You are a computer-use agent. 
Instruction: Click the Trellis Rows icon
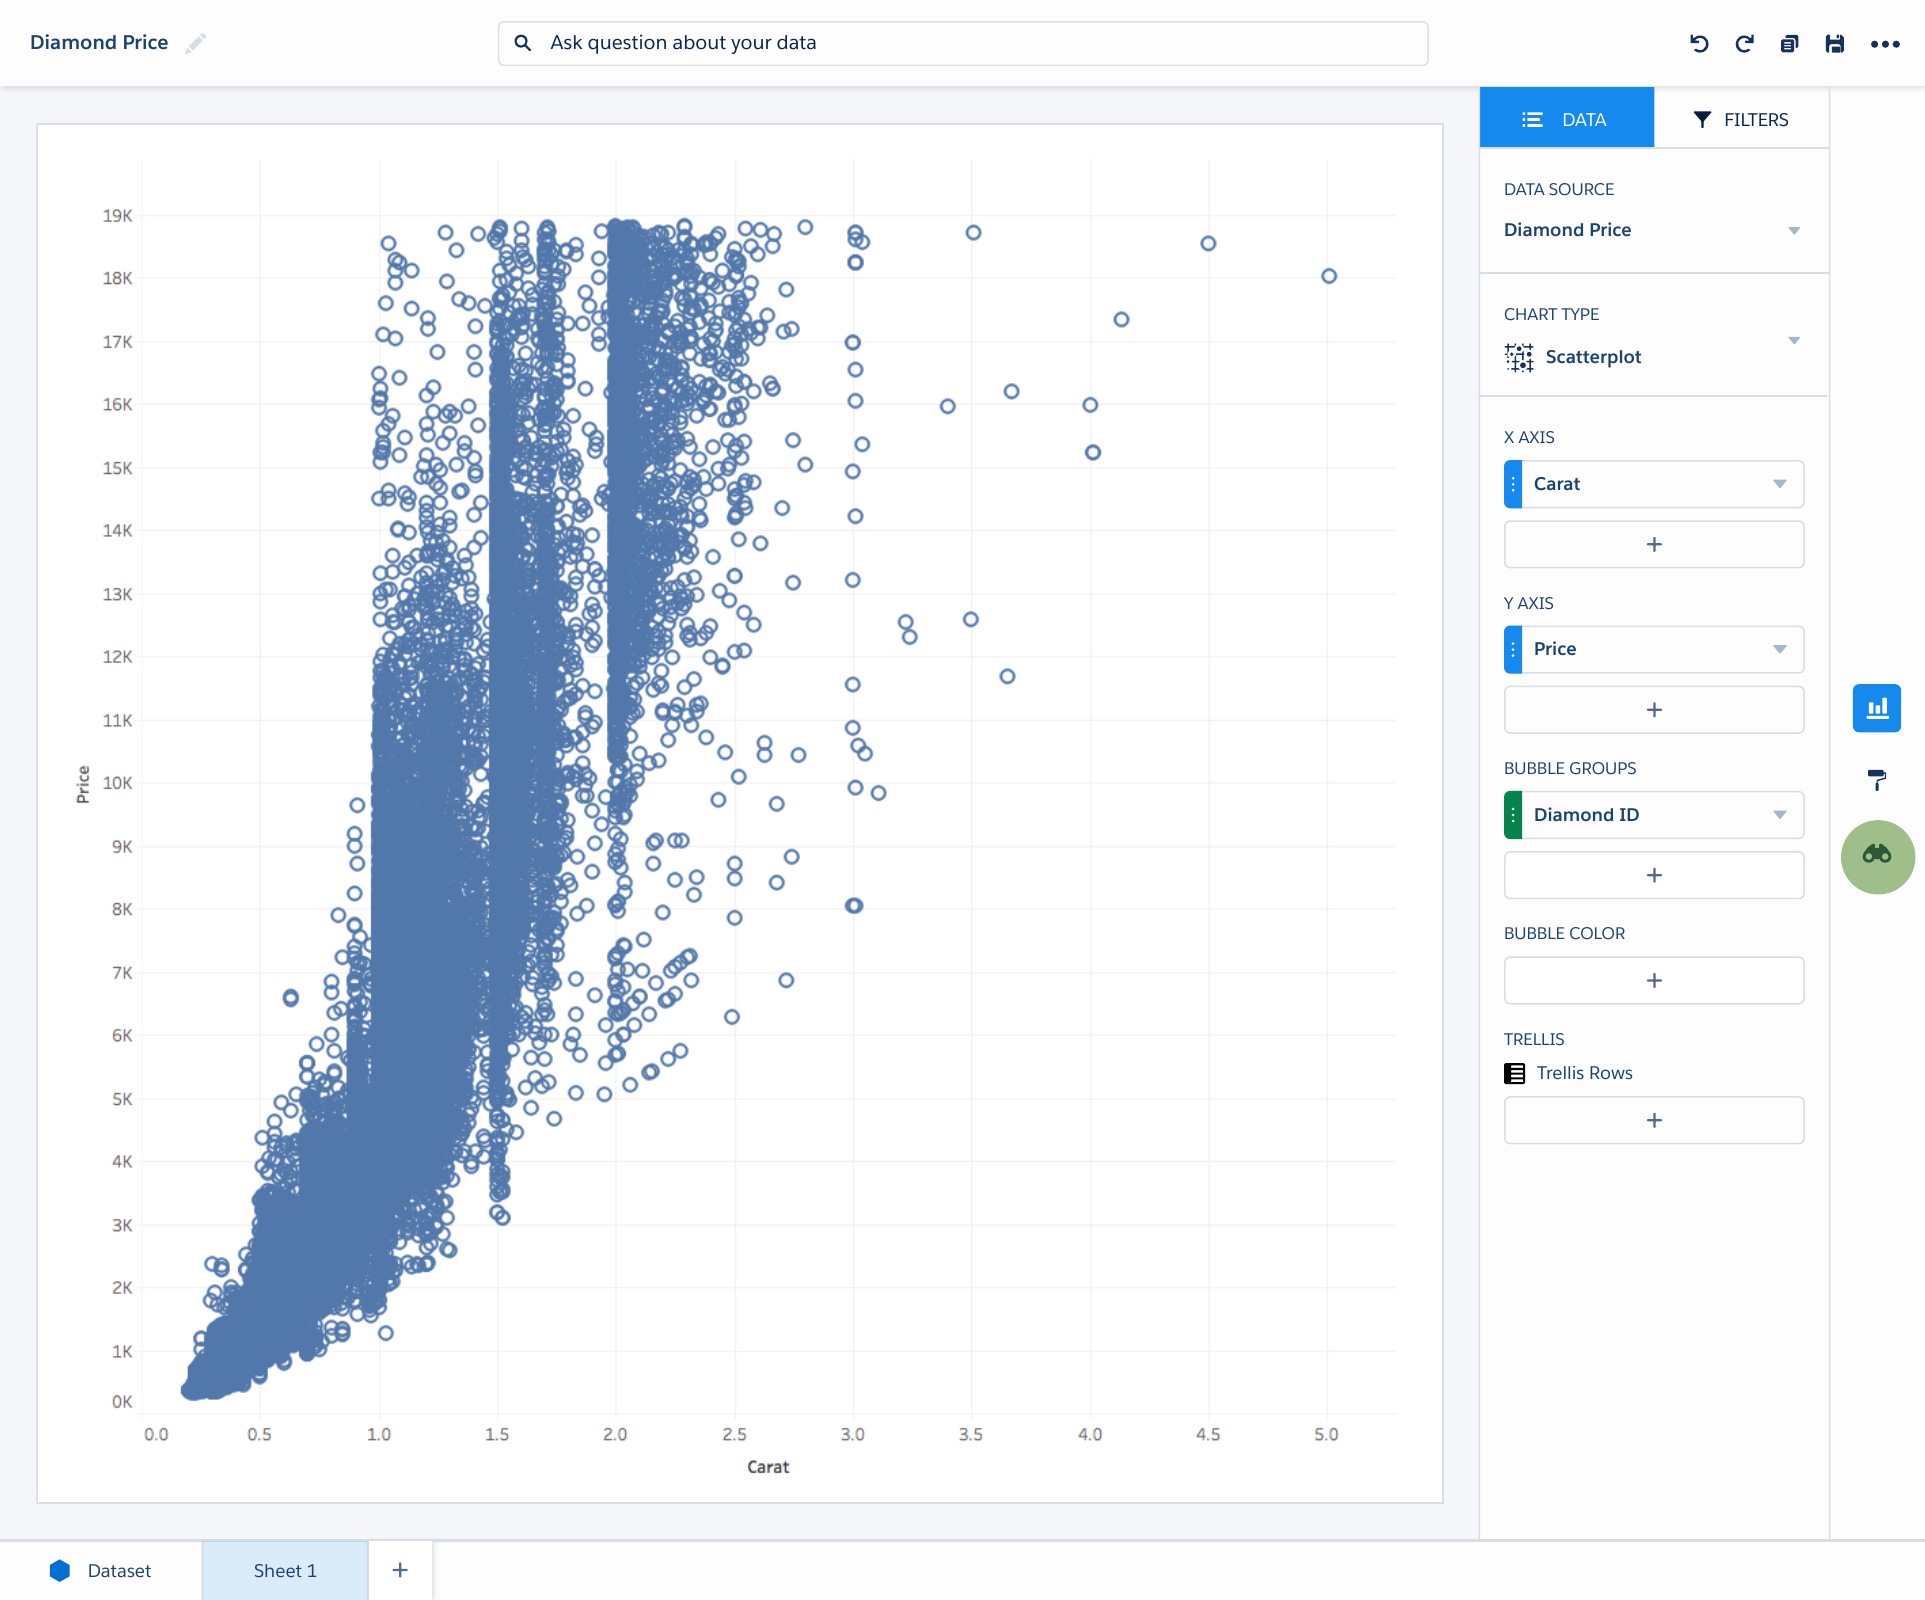[x=1515, y=1073]
